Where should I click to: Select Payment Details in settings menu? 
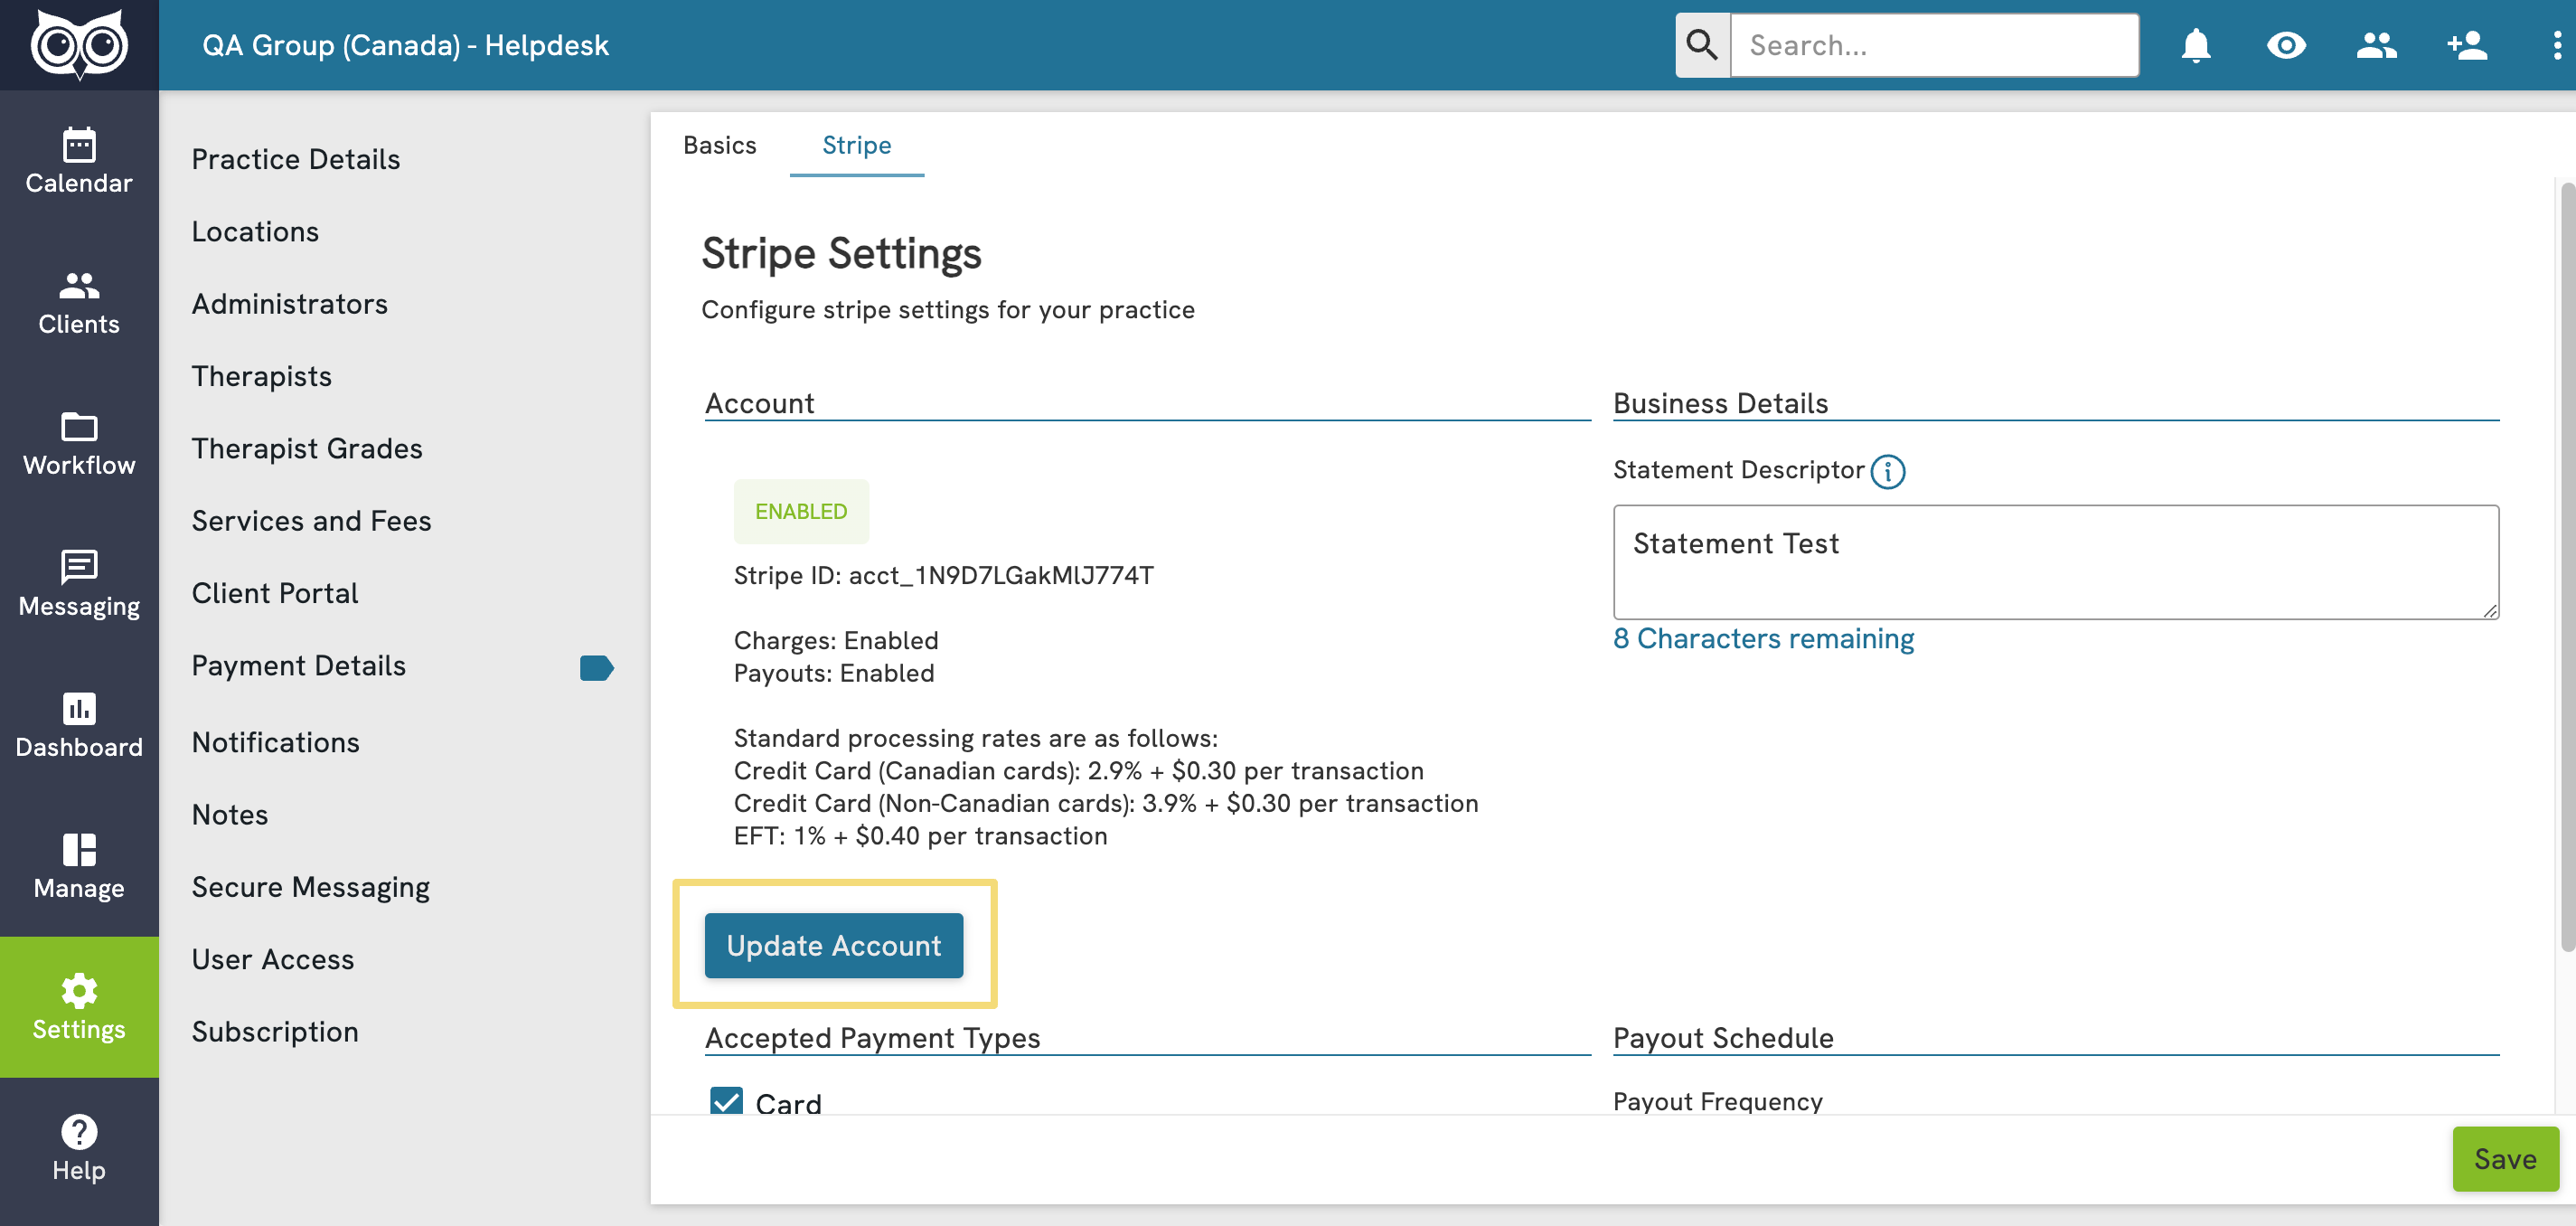[x=299, y=666]
